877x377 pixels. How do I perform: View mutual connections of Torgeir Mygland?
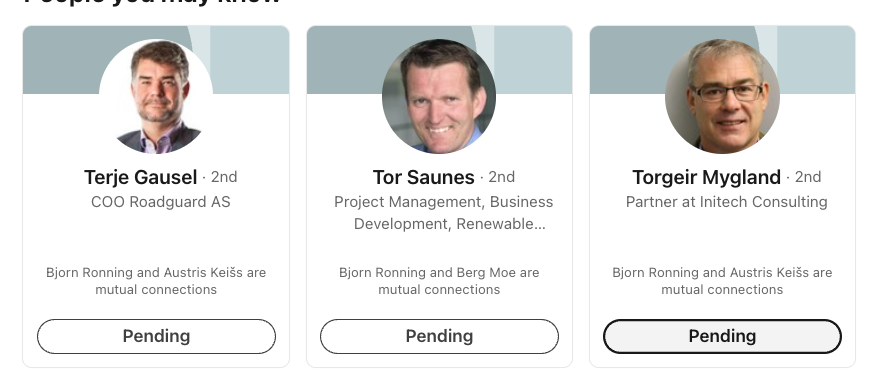(x=722, y=281)
